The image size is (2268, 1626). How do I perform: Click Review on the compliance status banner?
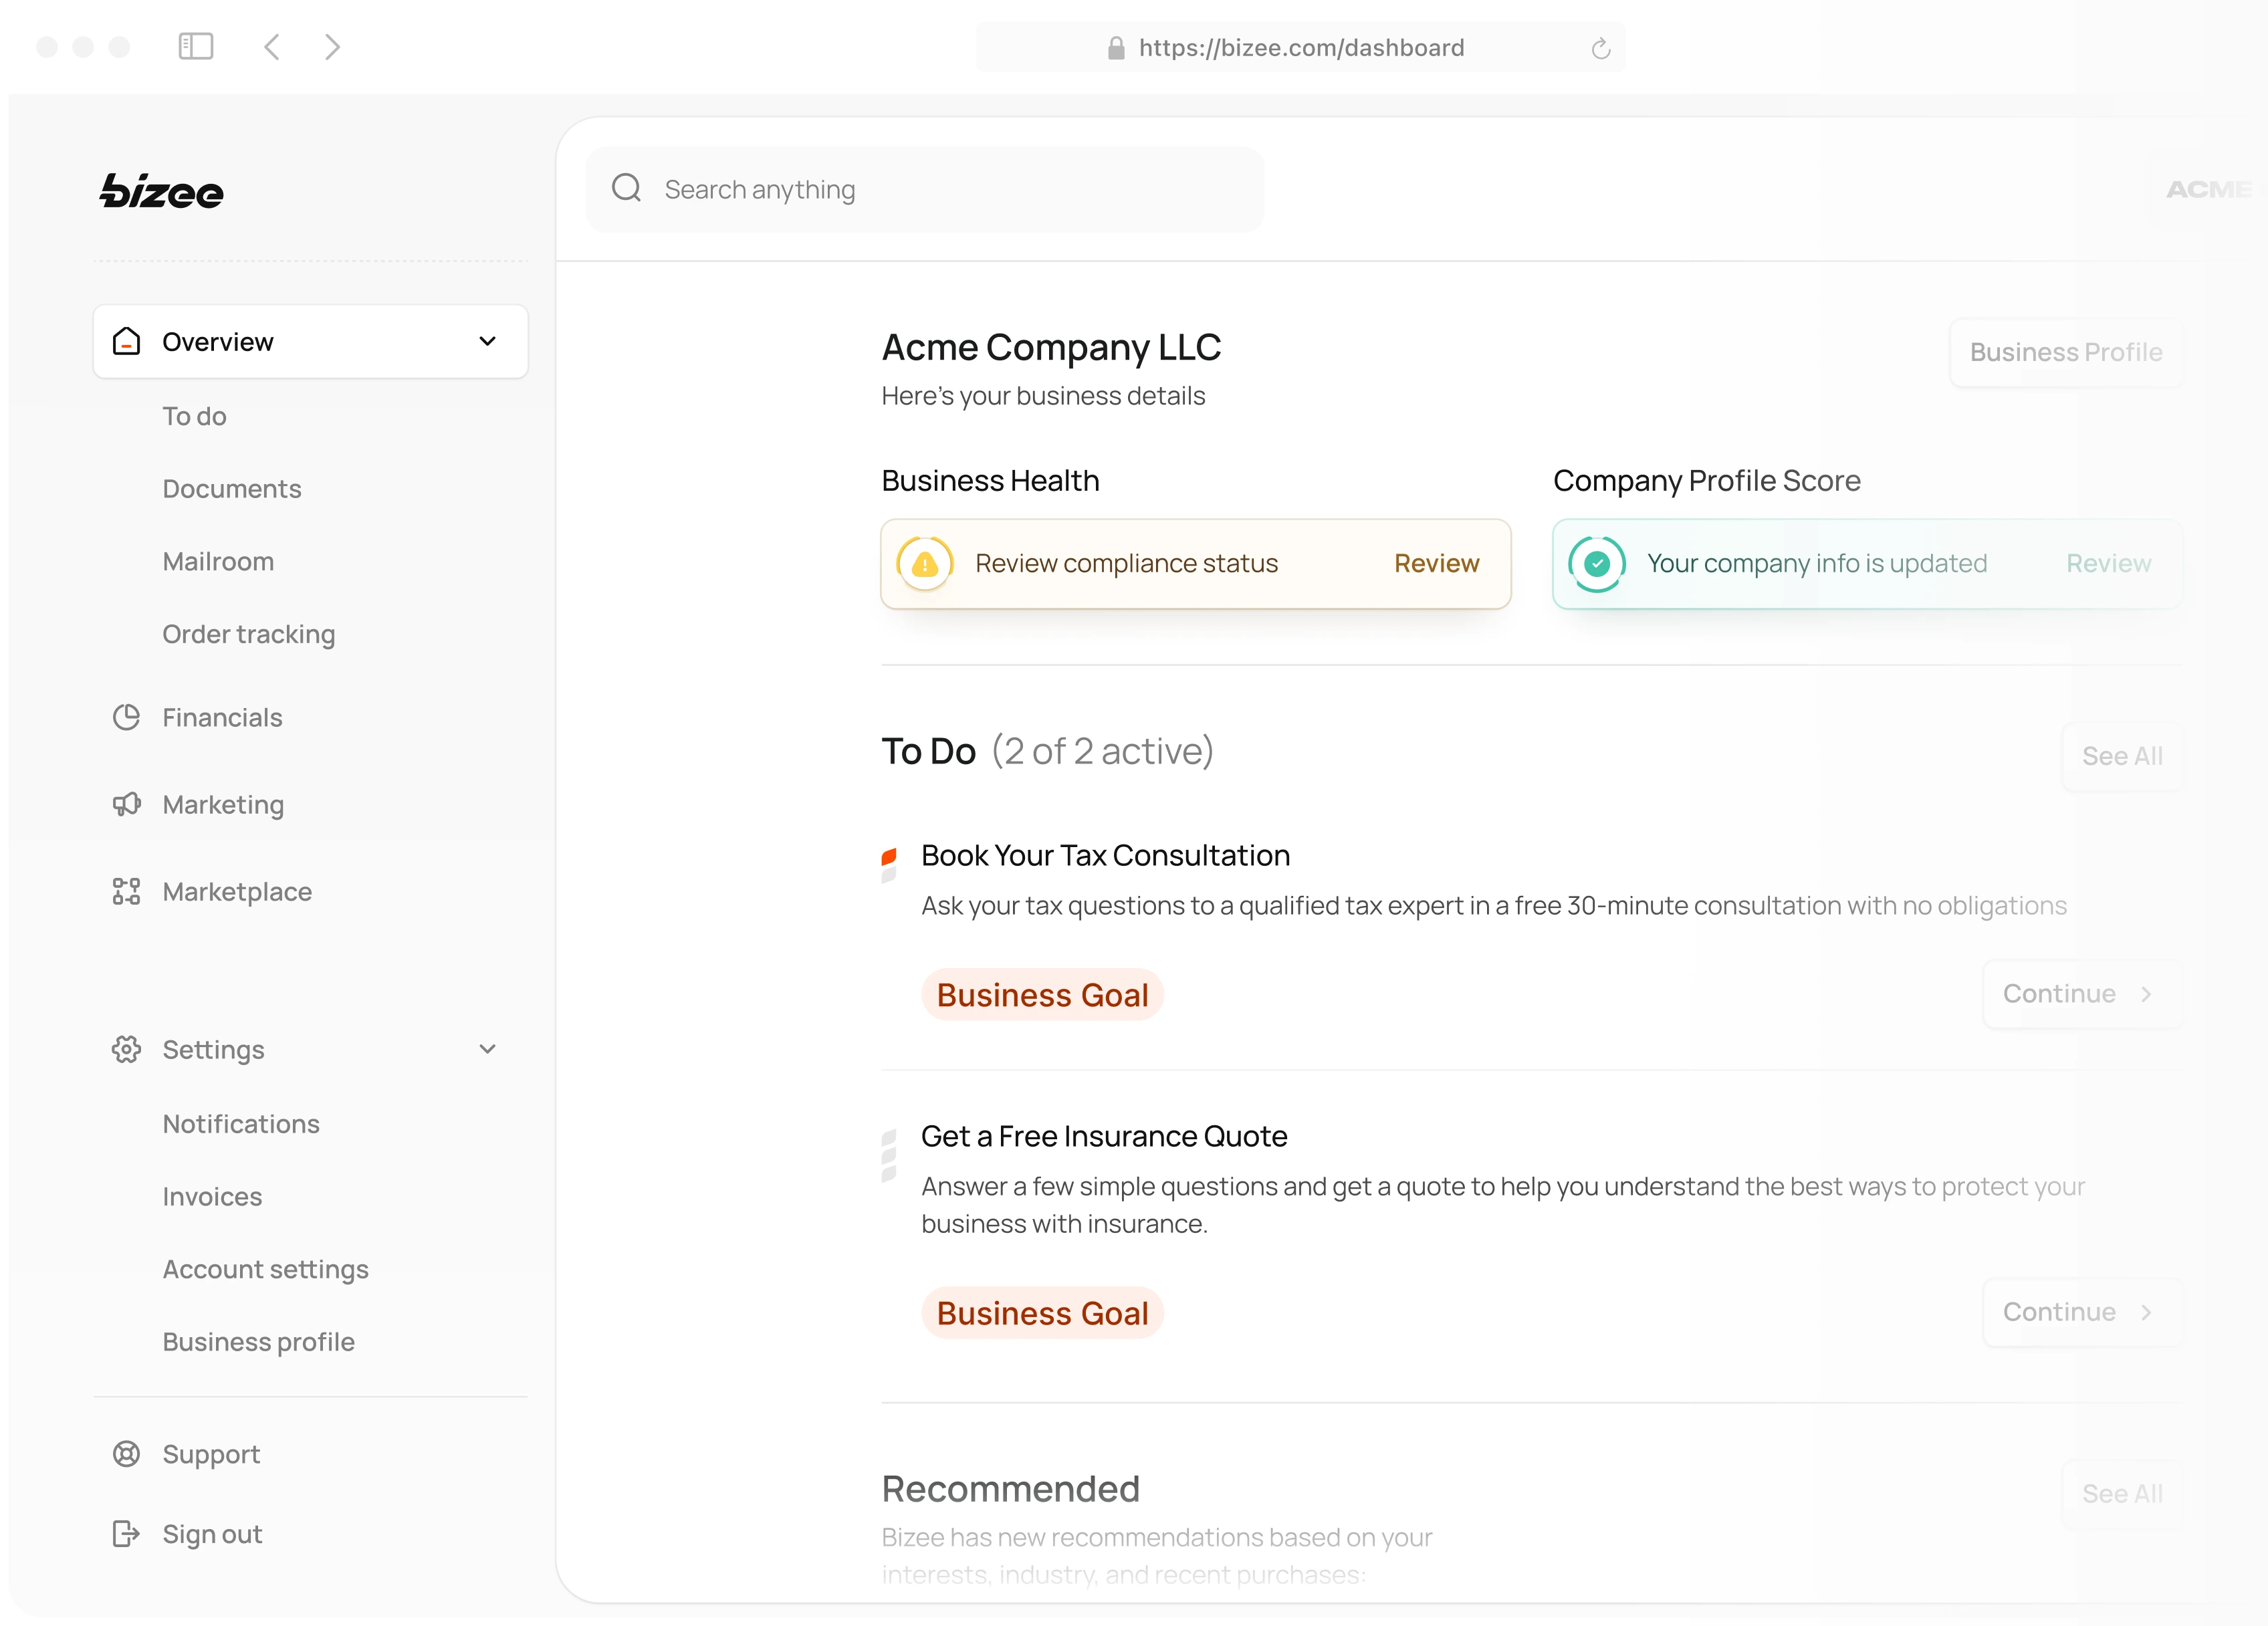1436,563
